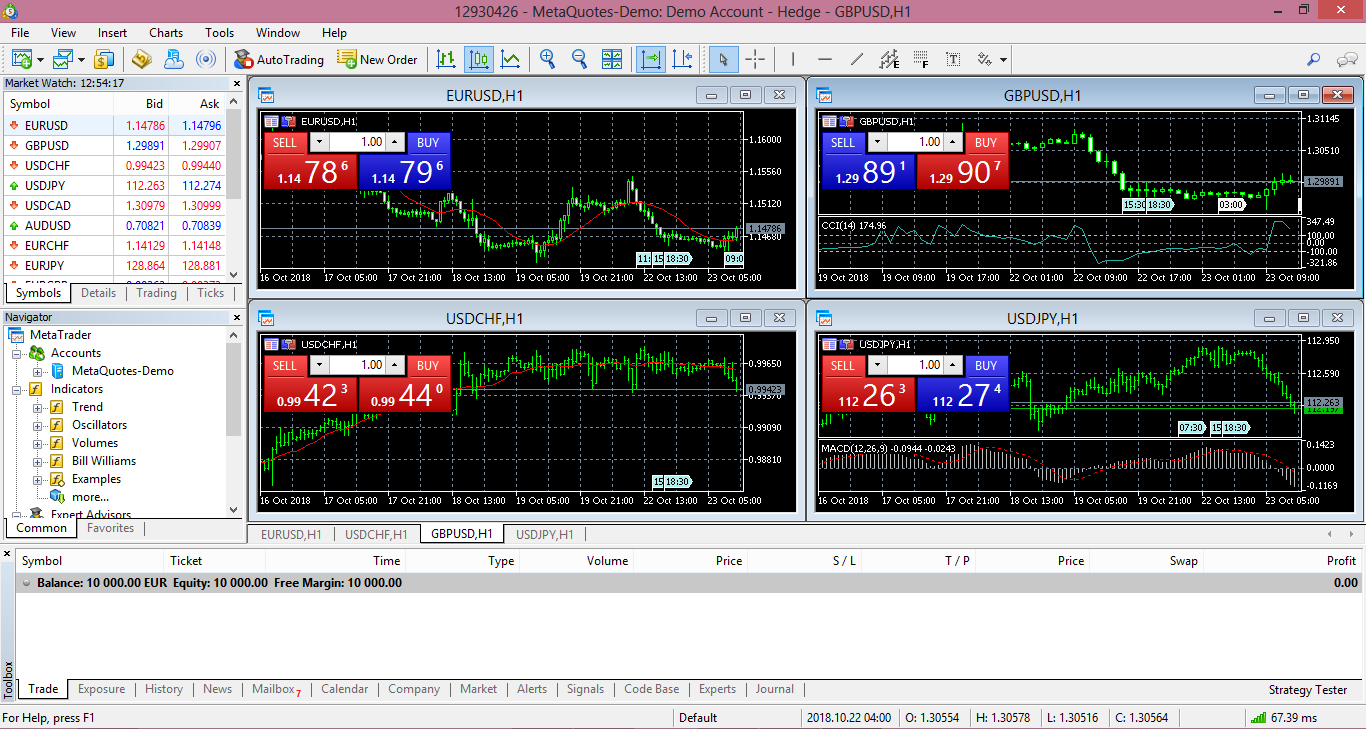Toggle the candlestick chart mode

479,60
